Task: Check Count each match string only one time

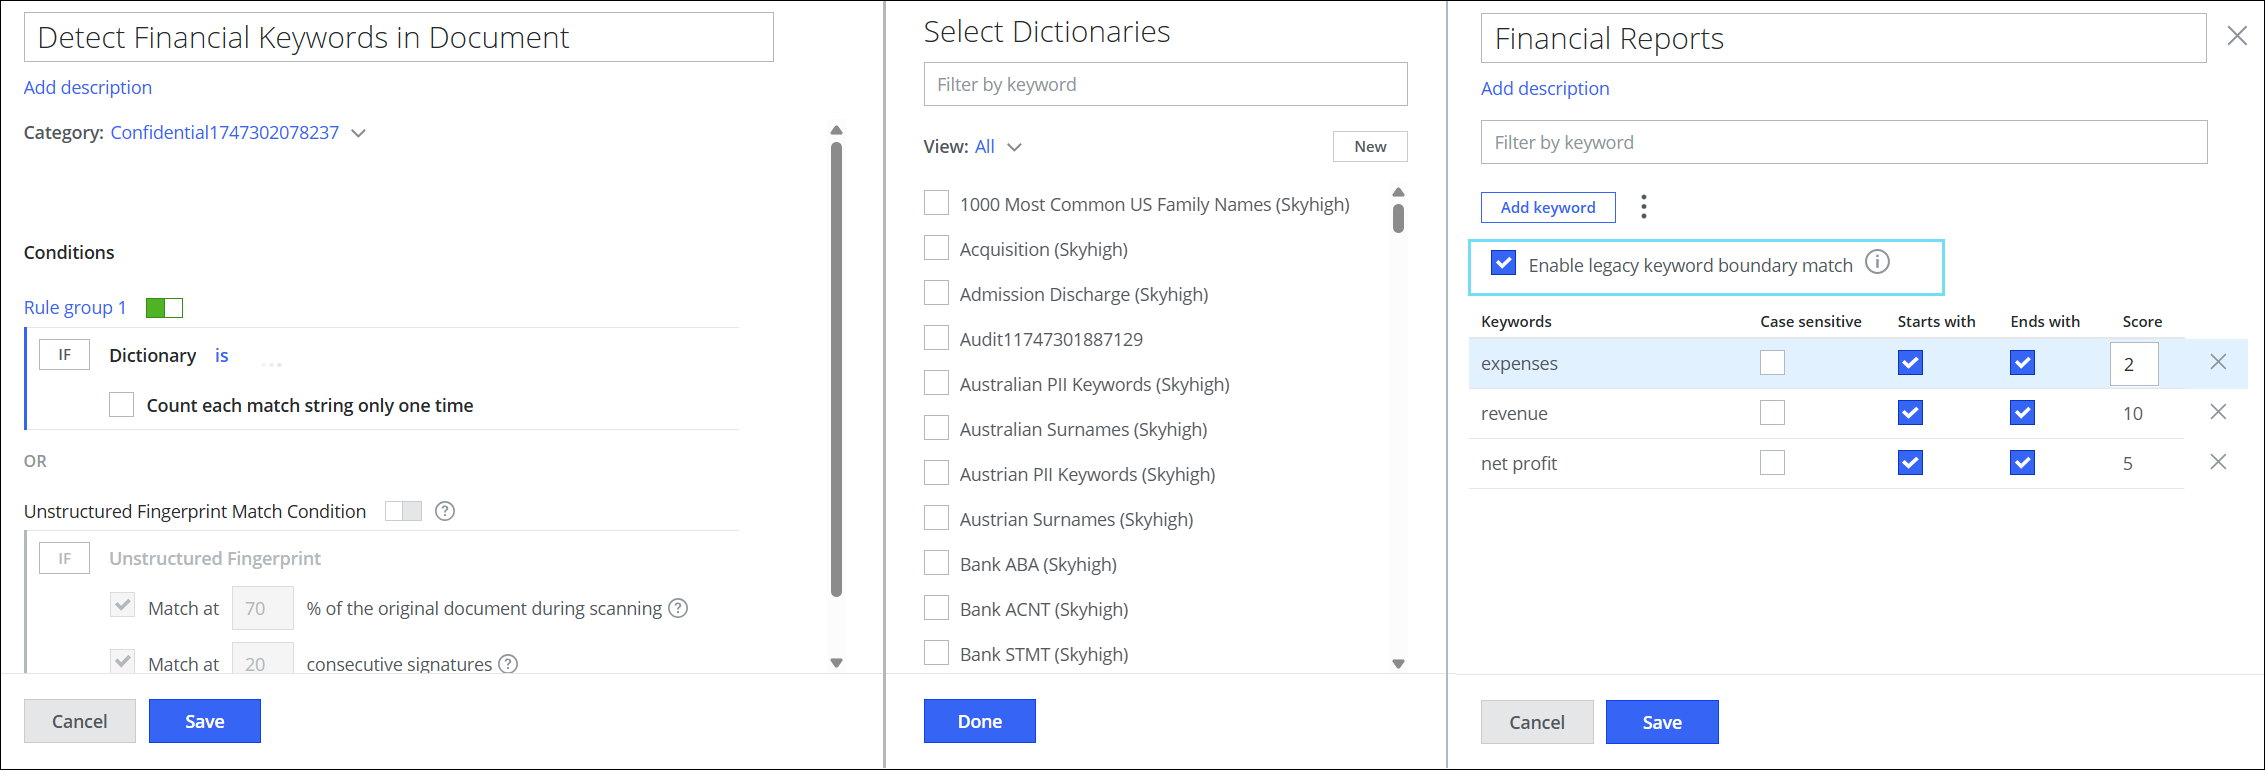Action: (122, 405)
